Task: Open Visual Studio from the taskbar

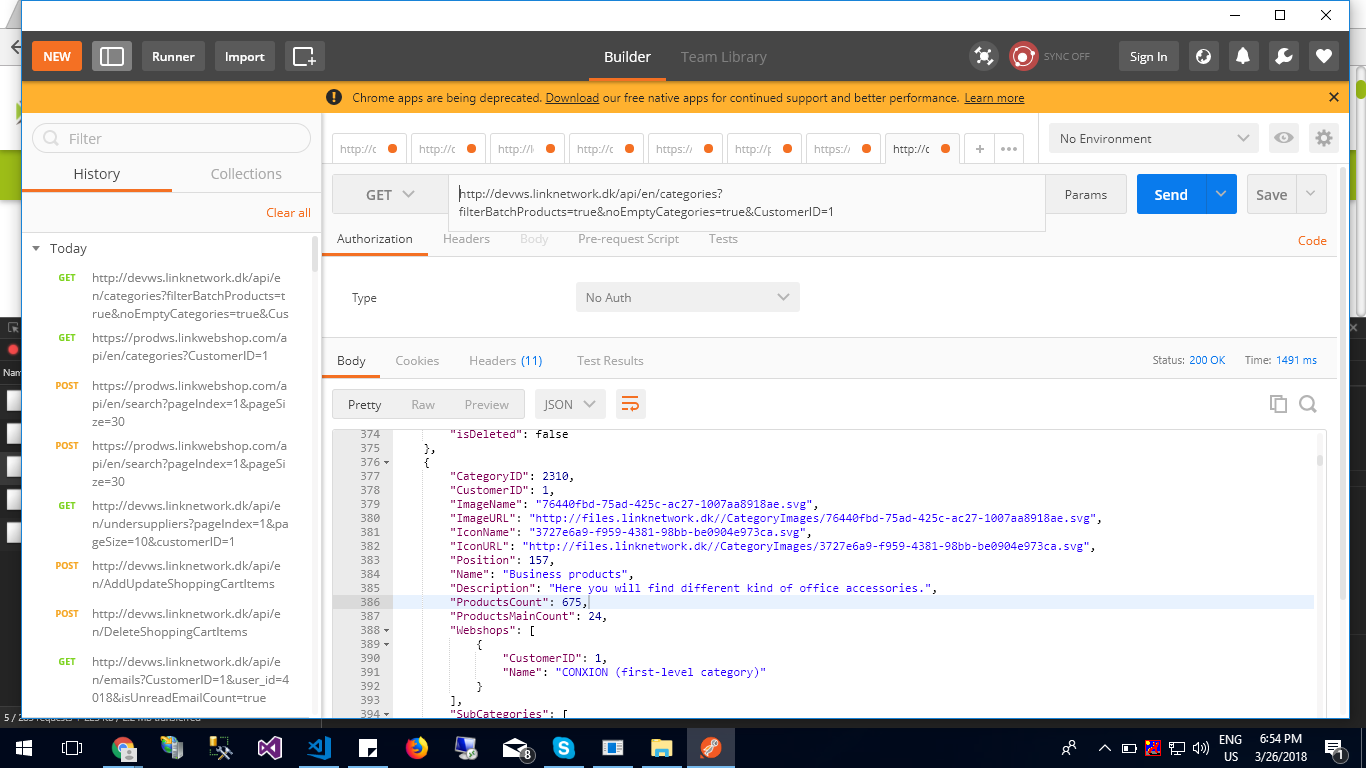Action: click(270, 747)
